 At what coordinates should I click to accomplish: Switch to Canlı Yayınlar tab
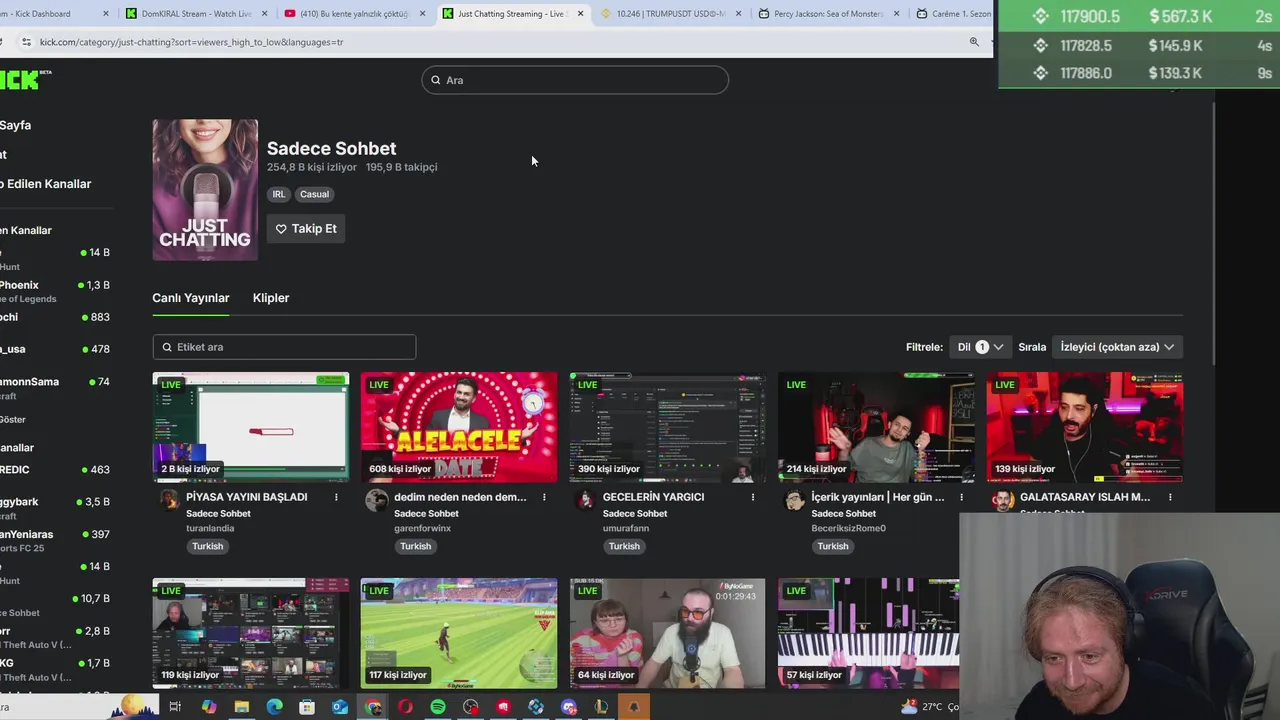[x=190, y=298]
